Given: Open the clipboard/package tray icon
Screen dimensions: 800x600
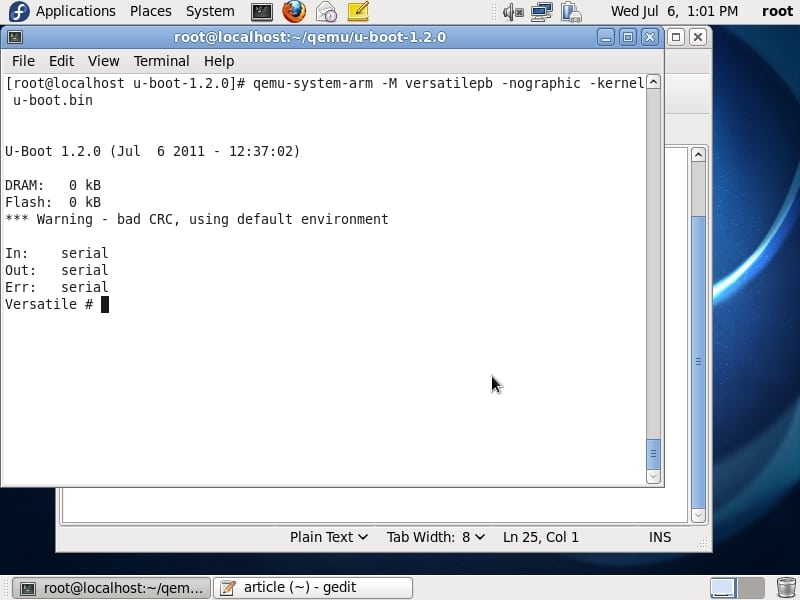Looking at the screenshot, I should (x=571, y=11).
